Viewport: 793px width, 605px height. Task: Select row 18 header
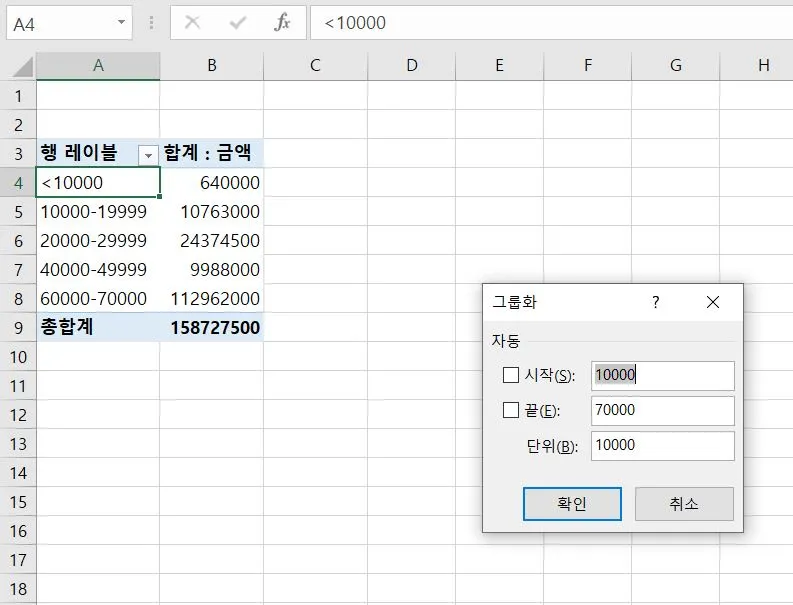(x=18, y=589)
